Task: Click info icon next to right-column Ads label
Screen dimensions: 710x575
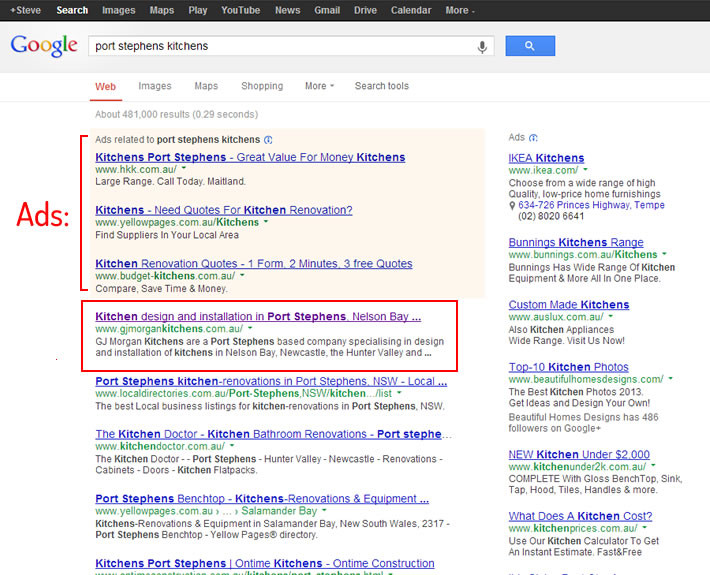Action: 533,138
